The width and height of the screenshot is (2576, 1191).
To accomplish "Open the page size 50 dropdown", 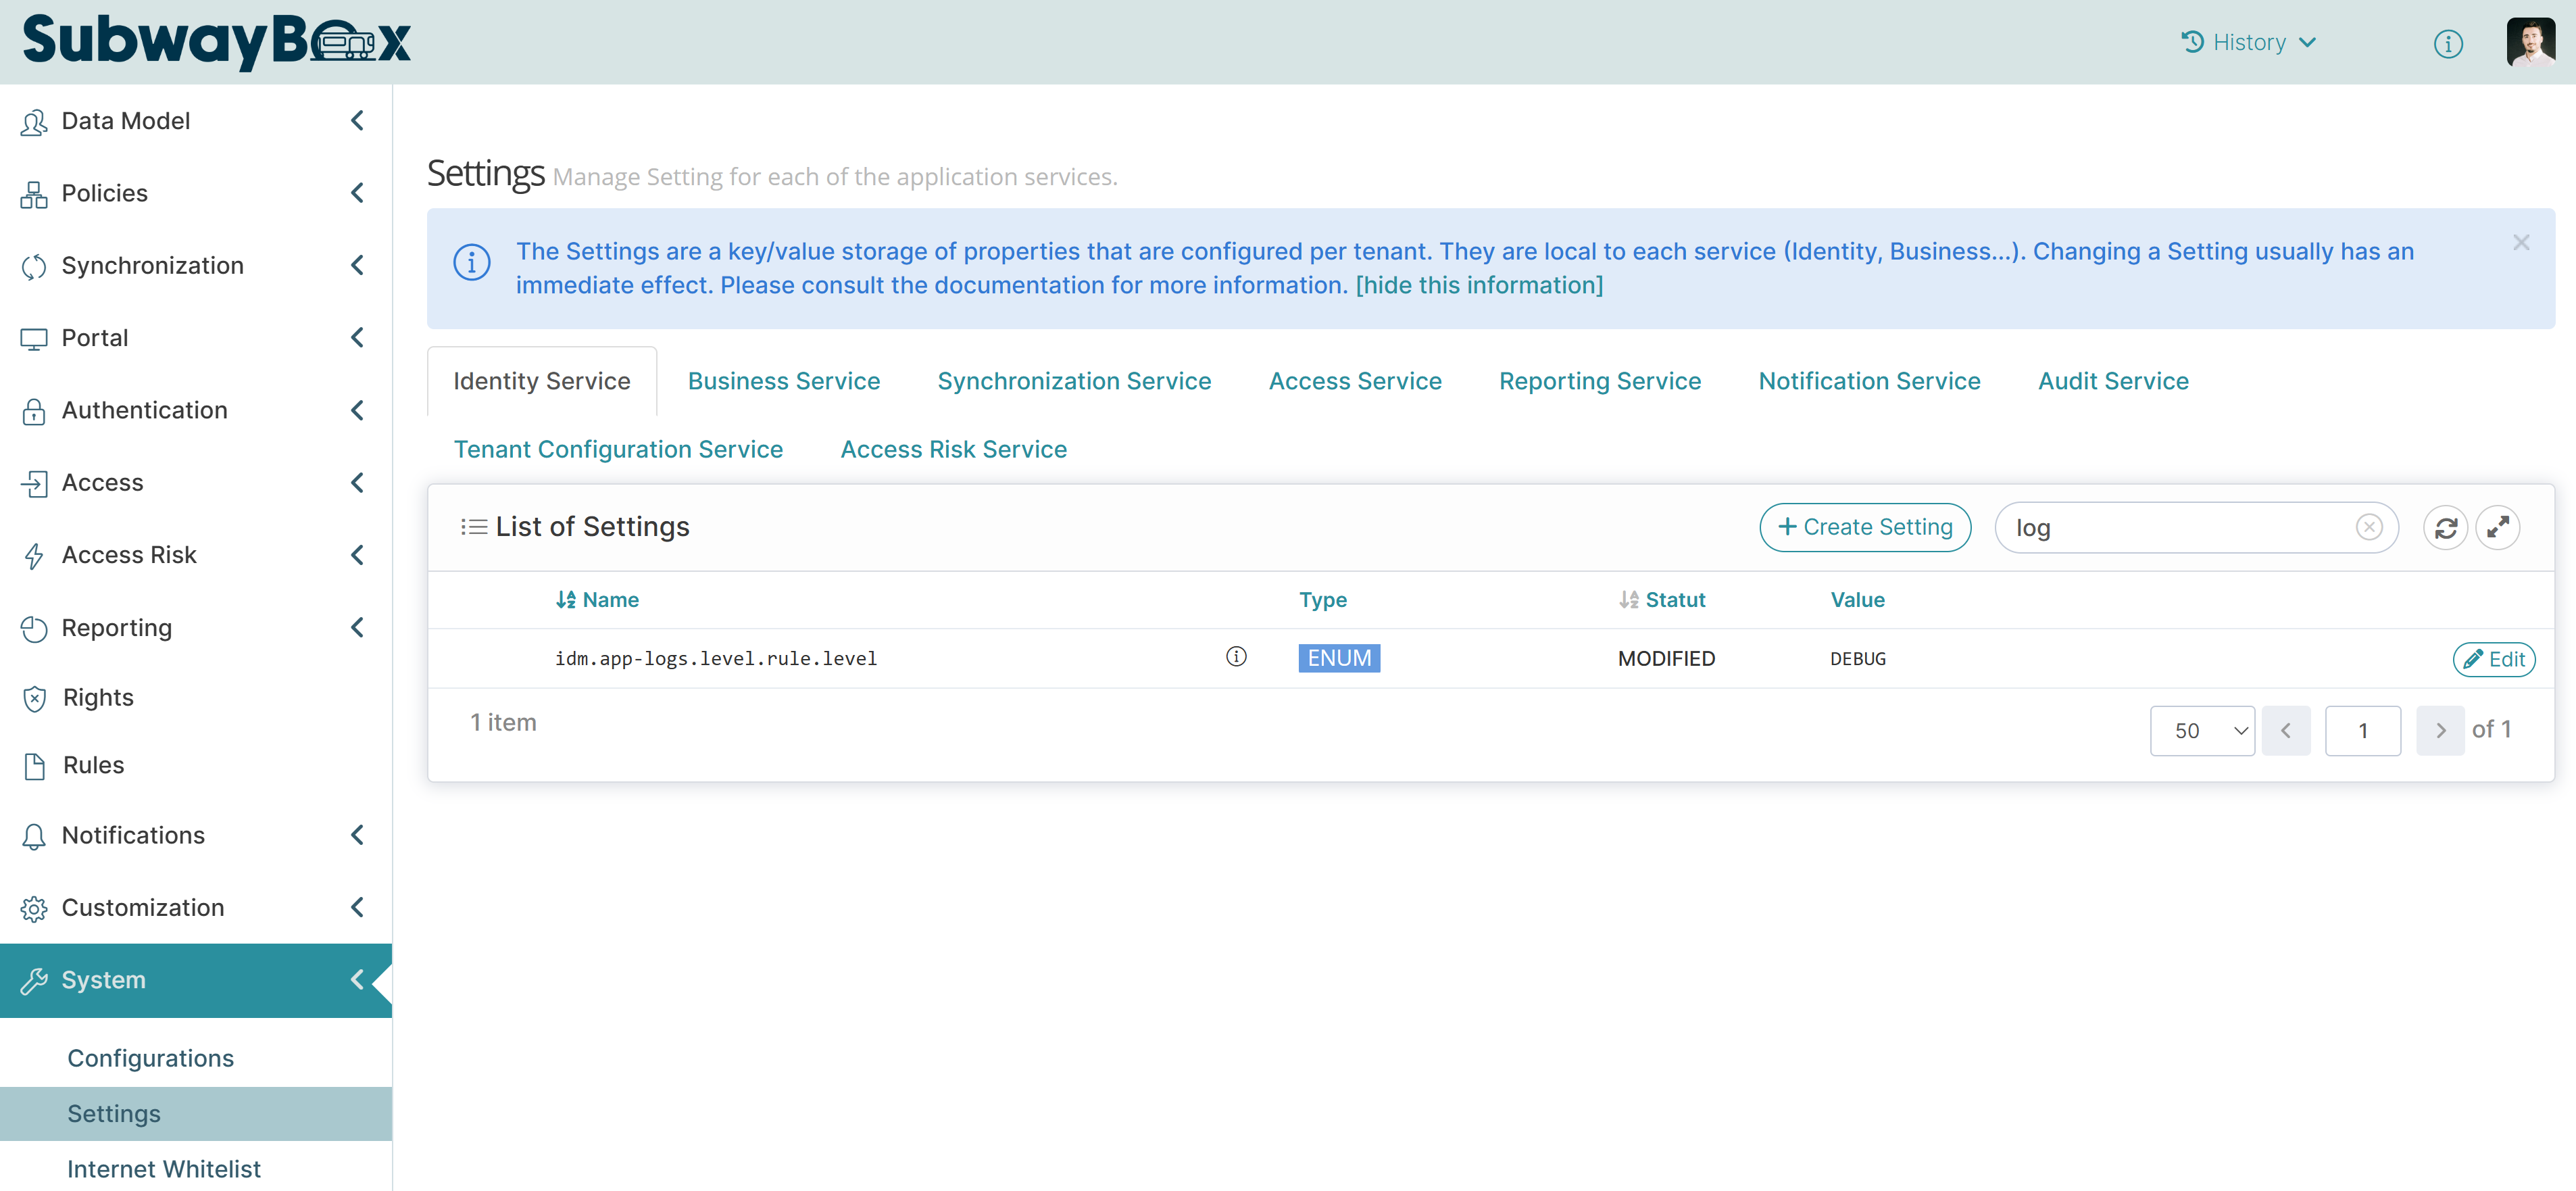I will click(x=2201, y=731).
